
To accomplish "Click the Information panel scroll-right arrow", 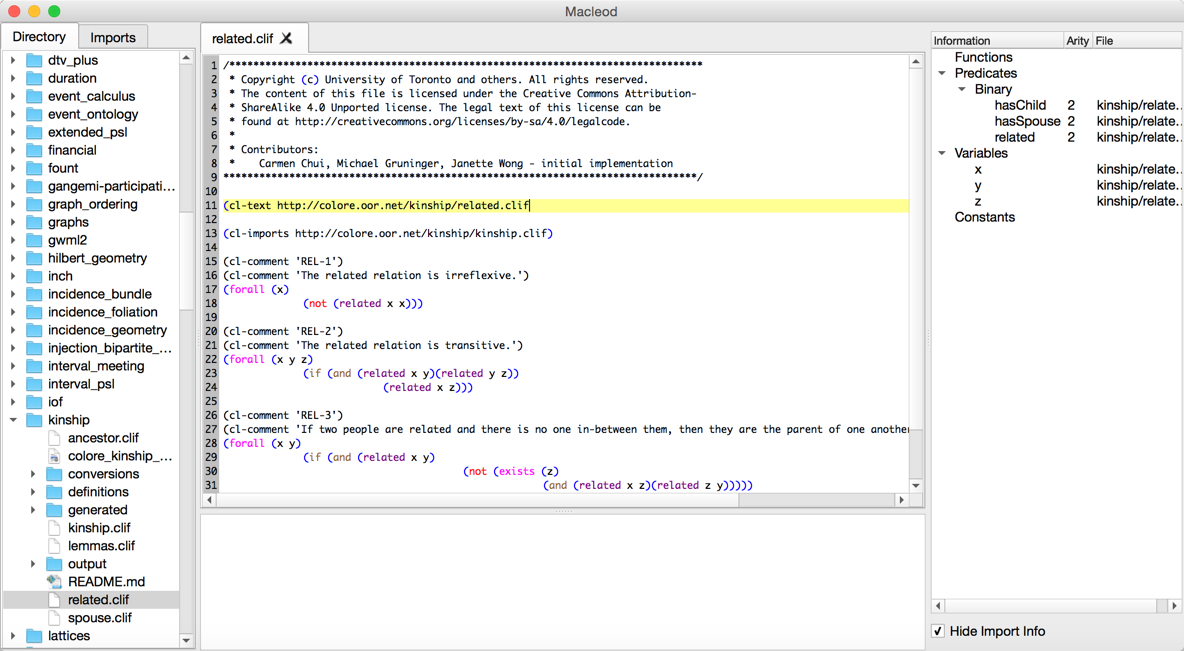I will click(1174, 606).
